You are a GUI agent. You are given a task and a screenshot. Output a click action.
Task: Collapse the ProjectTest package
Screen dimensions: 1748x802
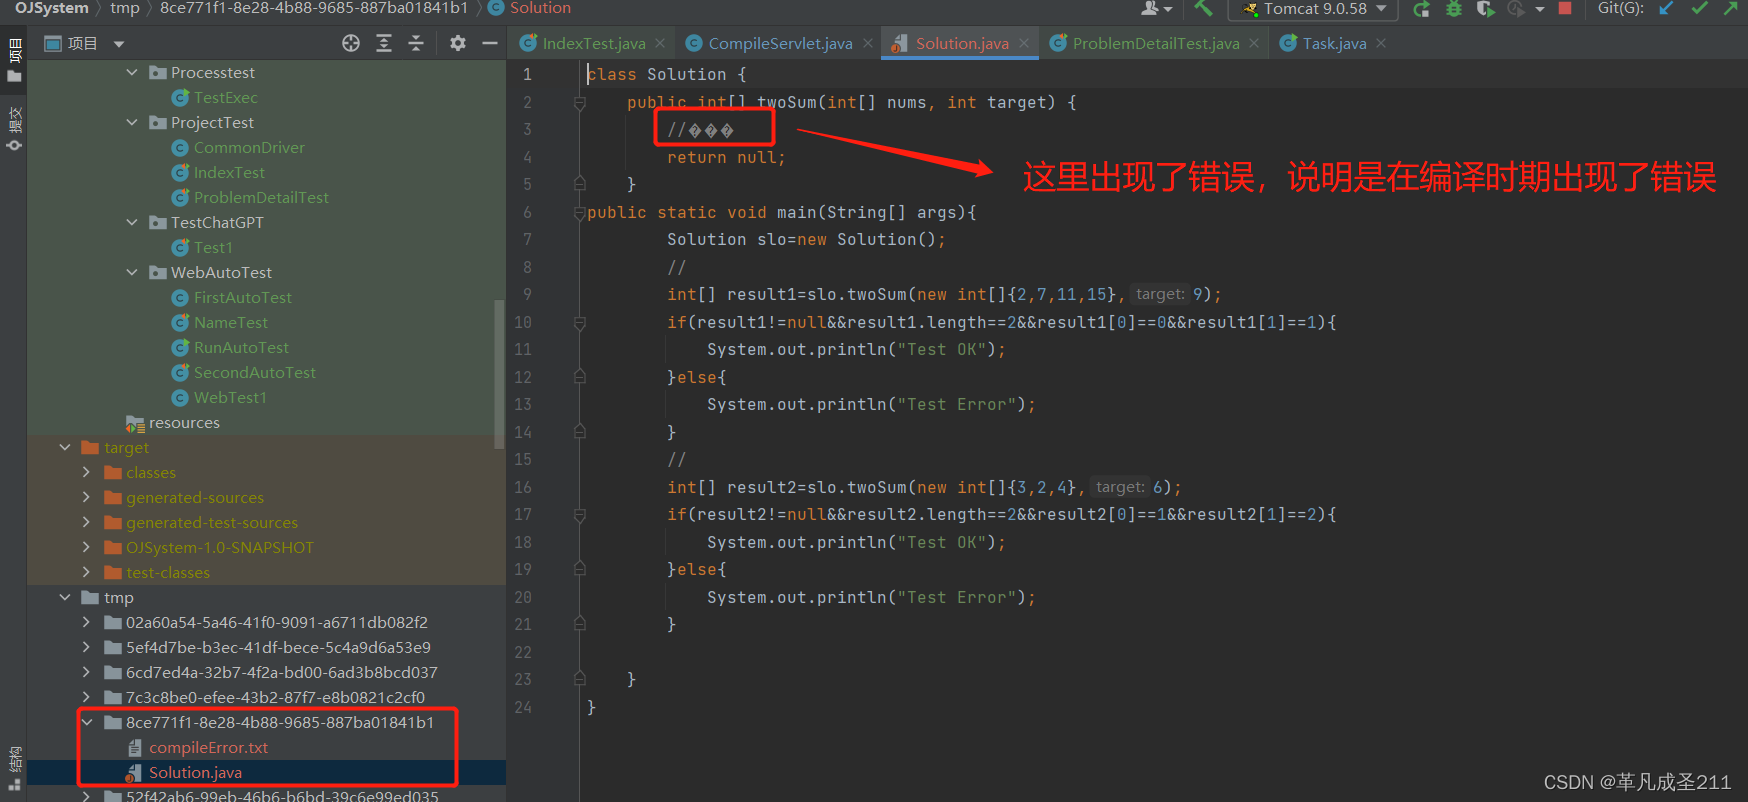coord(132,122)
